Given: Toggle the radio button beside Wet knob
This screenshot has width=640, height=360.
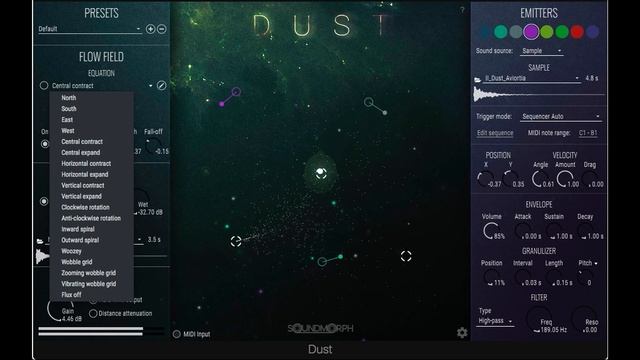Looking at the screenshot, I should coord(44,201).
